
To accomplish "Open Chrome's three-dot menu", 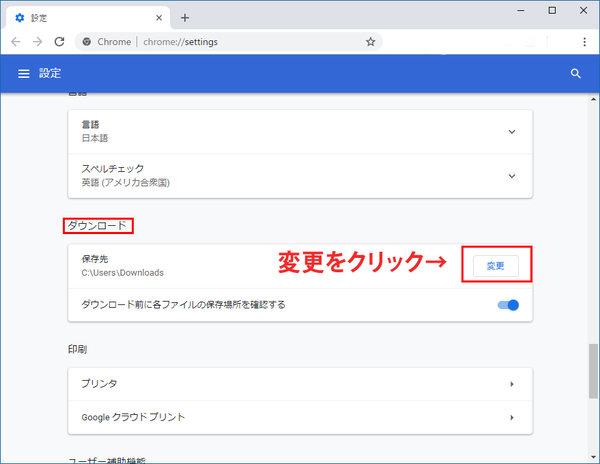I will [x=584, y=42].
